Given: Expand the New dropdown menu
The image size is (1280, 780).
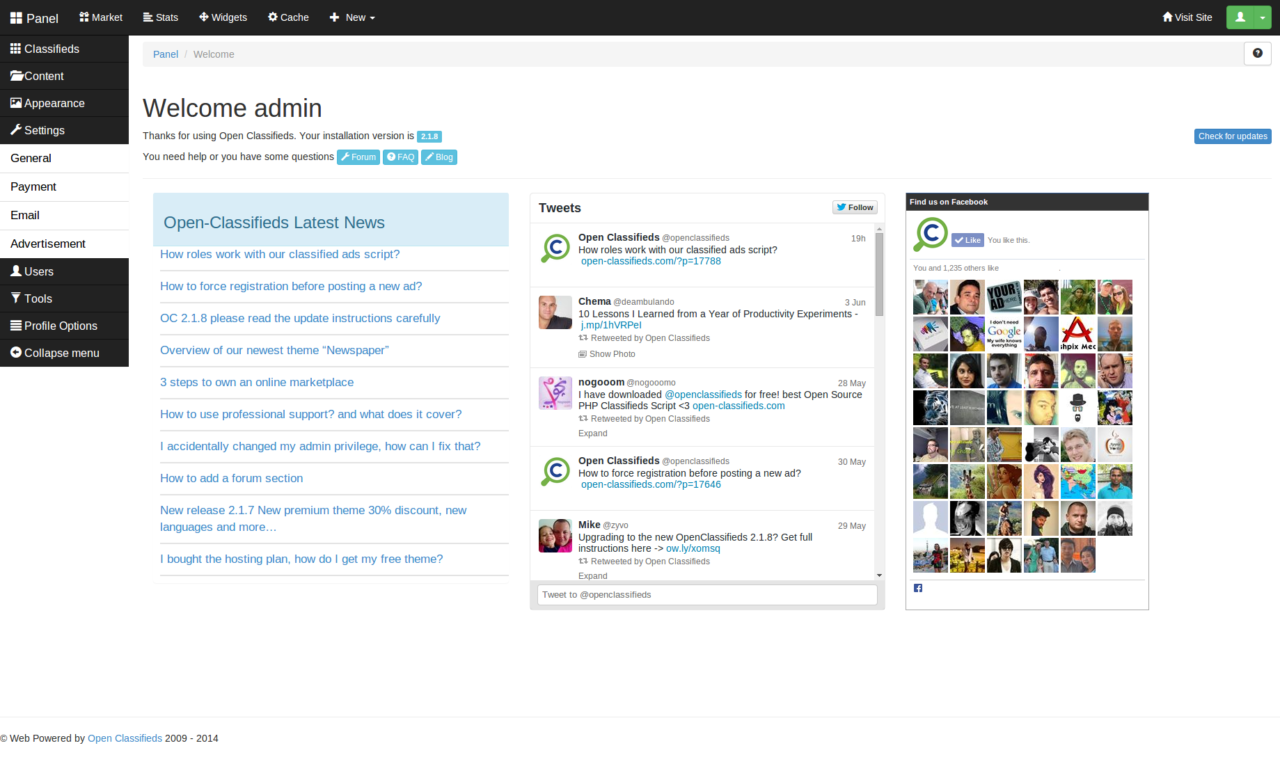Looking at the screenshot, I should pos(353,17).
